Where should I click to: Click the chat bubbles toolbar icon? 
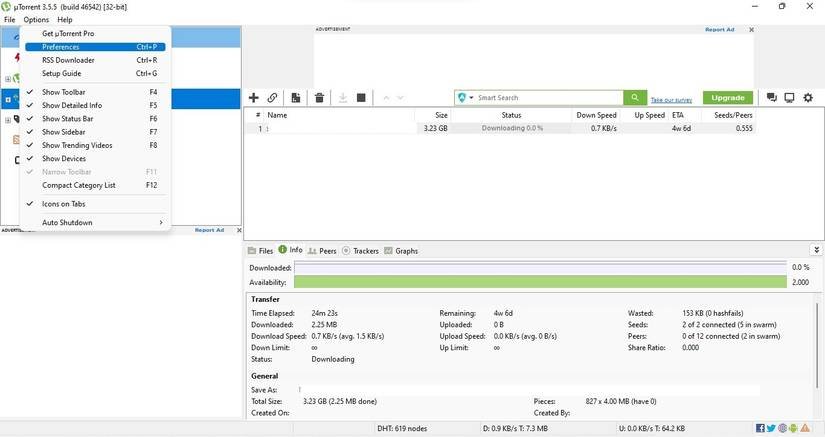pos(771,98)
